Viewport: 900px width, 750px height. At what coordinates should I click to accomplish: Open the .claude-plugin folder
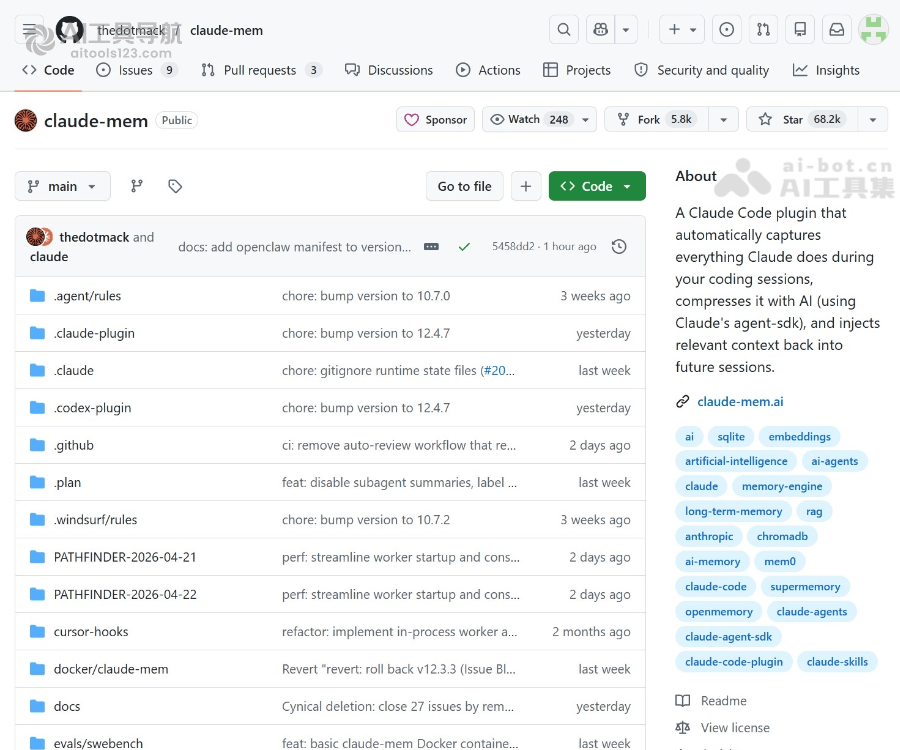coord(94,333)
